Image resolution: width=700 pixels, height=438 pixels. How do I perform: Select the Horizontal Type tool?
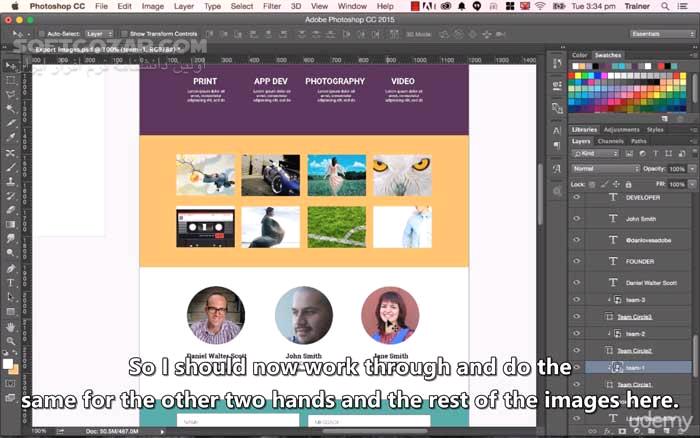(11, 283)
